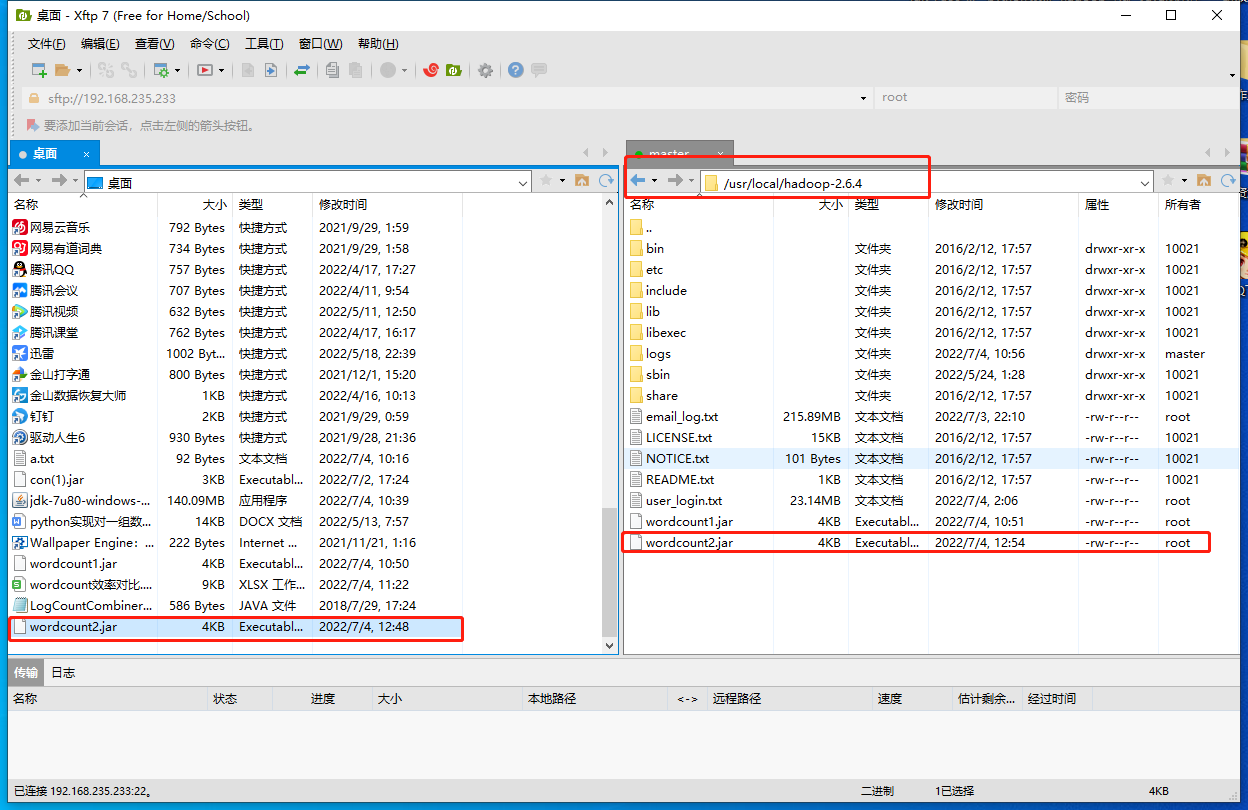Click bookmark star in remote pane
This screenshot has height=810, width=1248.
tap(1166, 180)
